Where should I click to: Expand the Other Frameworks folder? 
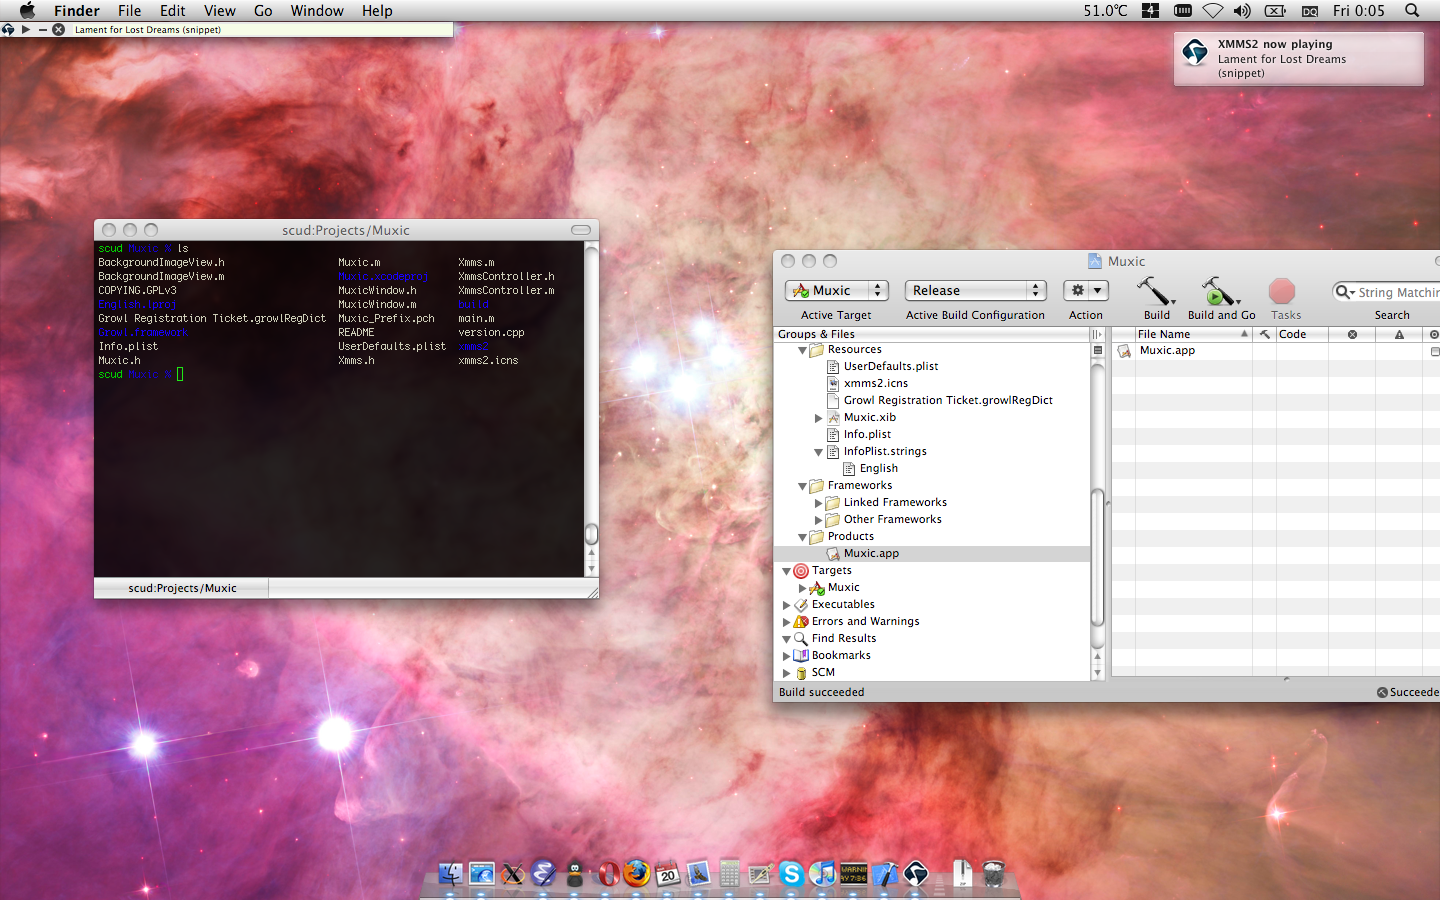(818, 520)
